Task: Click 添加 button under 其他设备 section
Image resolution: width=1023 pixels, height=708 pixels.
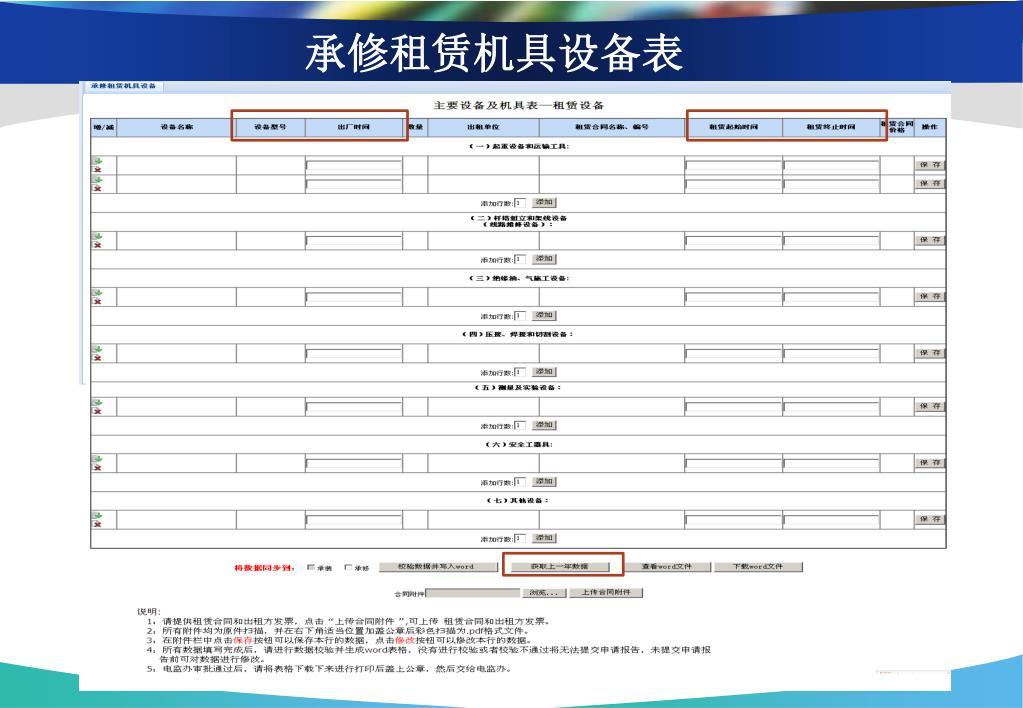Action: click(x=545, y=538)
